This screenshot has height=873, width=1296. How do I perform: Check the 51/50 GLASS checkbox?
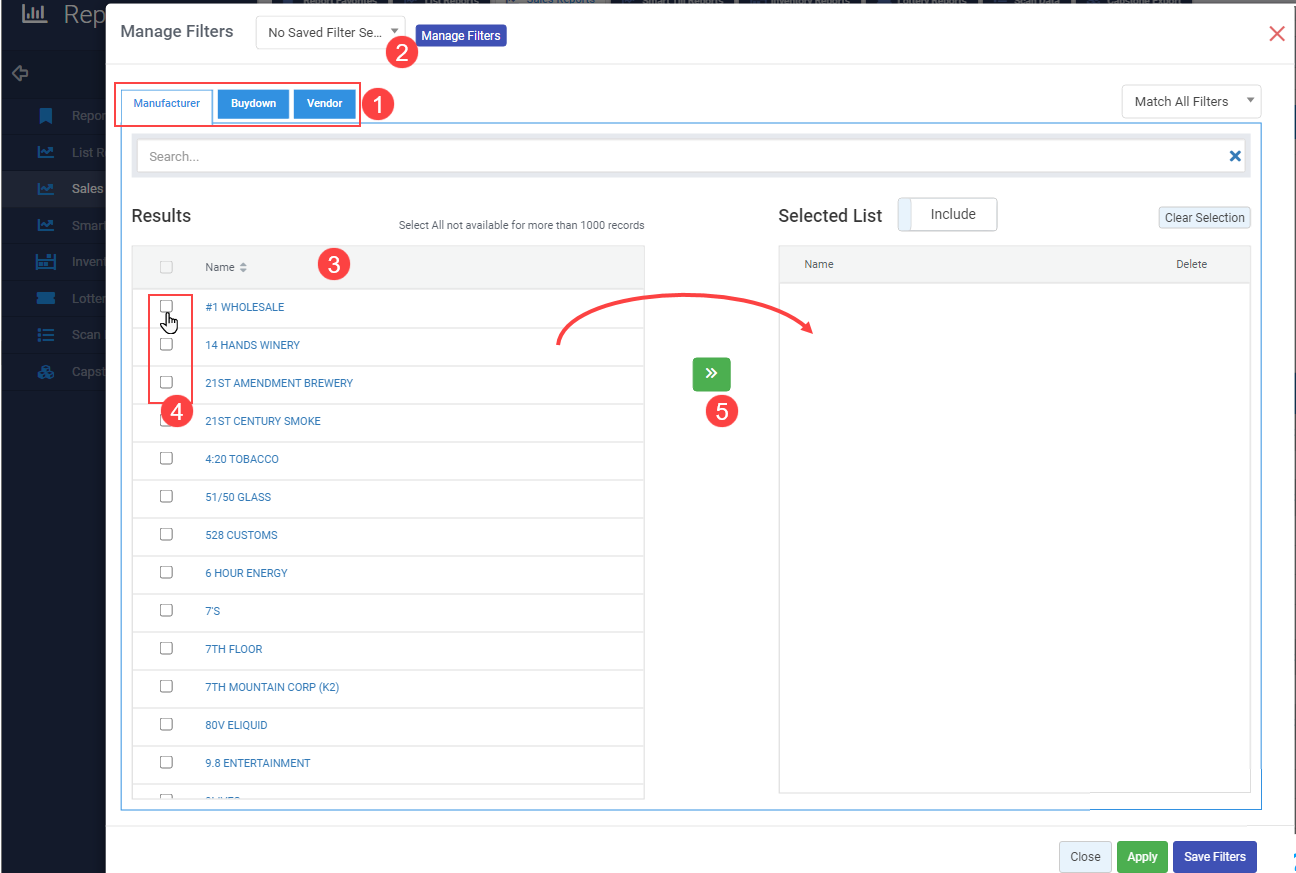tap(166, 496)
